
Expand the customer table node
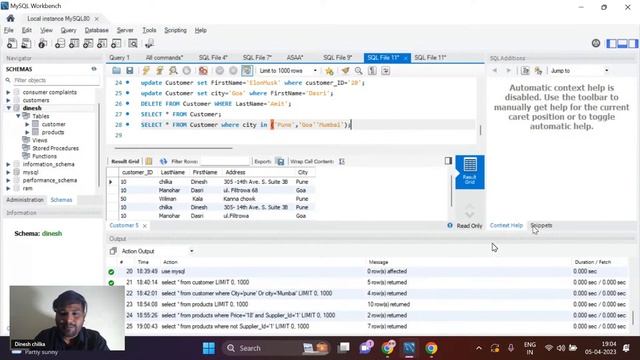pyautogui.click(x=27, y=124)
